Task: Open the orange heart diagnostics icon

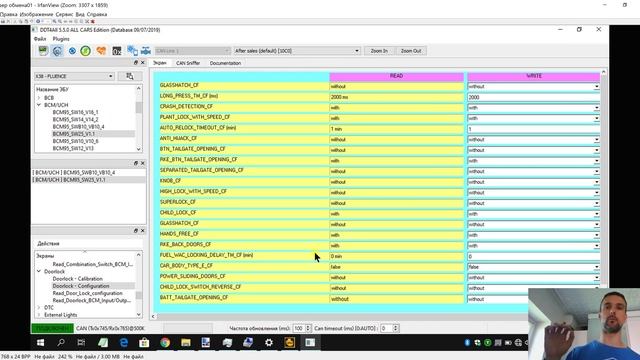Action: (x=101, y=51)
